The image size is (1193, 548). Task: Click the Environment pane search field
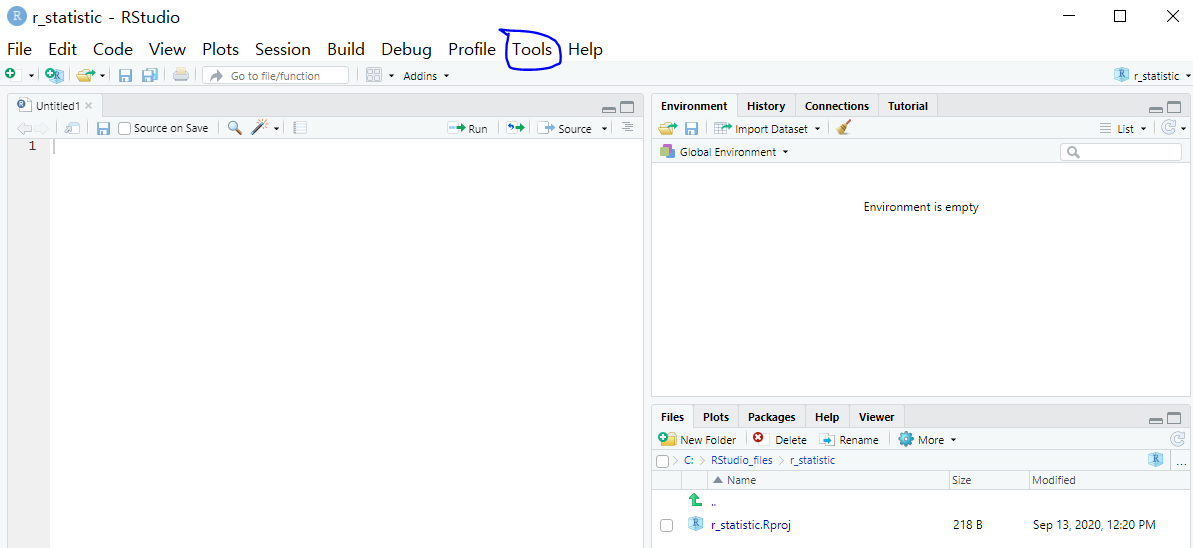(x=1121, y=152)
